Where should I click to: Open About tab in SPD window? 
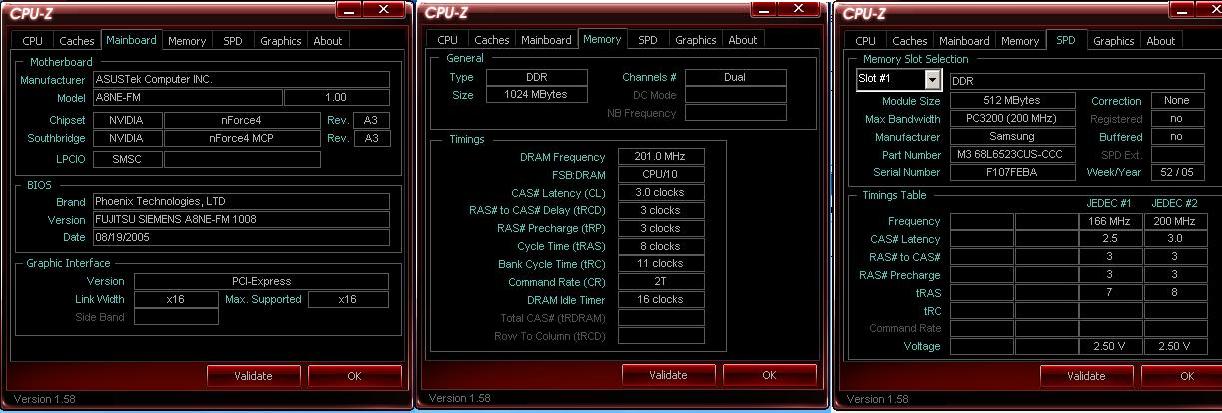1161,41
